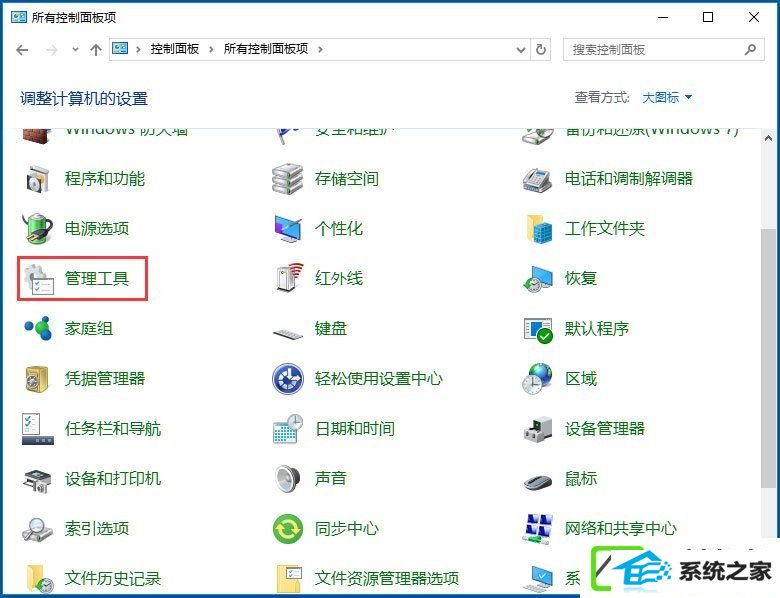Click the 个性化 monitor icon
The image size is (780, 598).
288,229
